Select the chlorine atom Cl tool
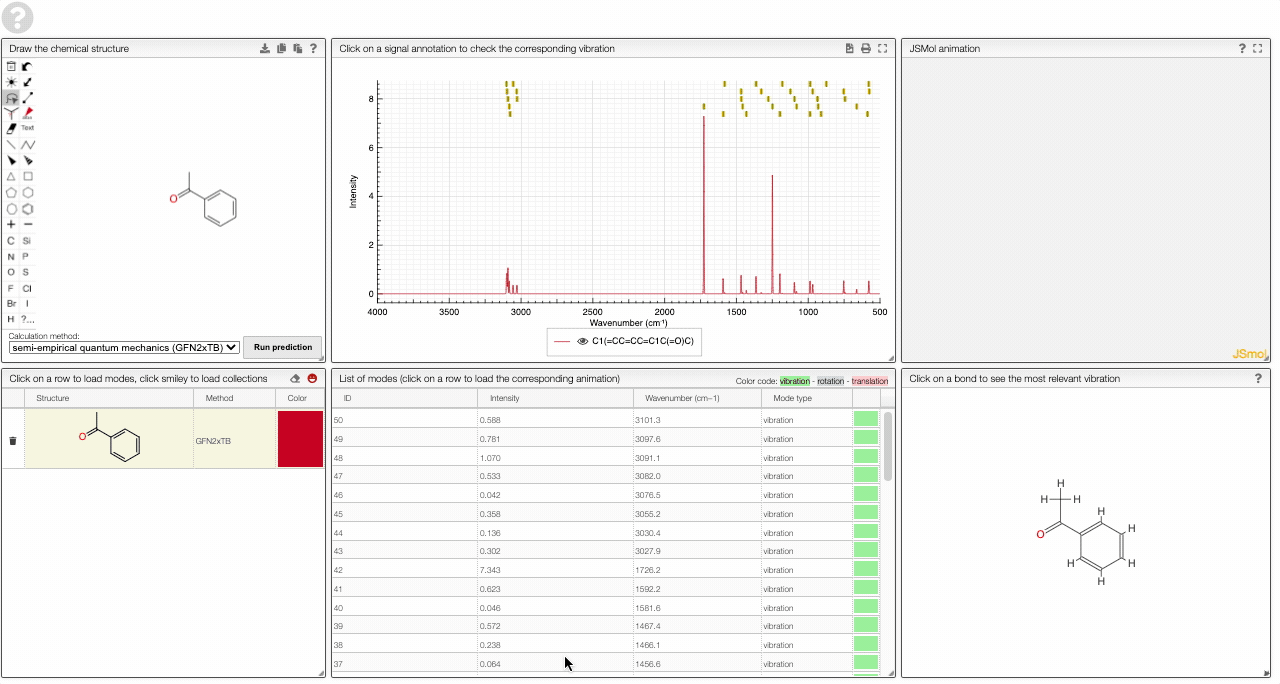The height and width of the screenshot is (684, 1280). (x=27, y=288)
